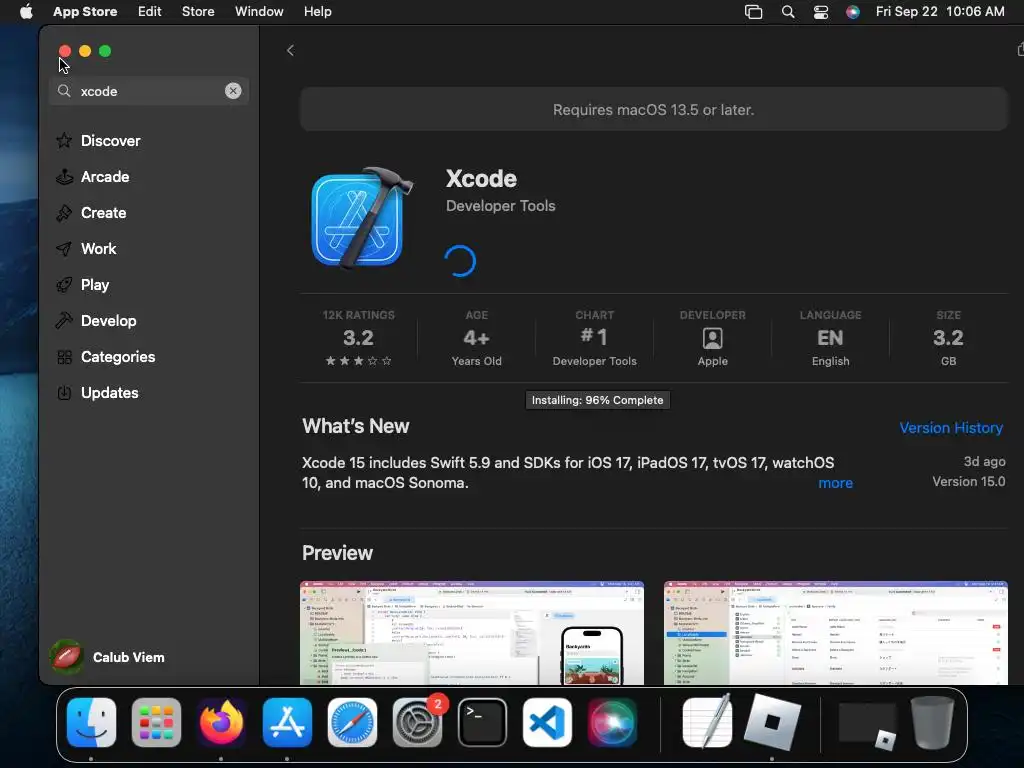Click the EN English language info

click(x=830, y=338)
